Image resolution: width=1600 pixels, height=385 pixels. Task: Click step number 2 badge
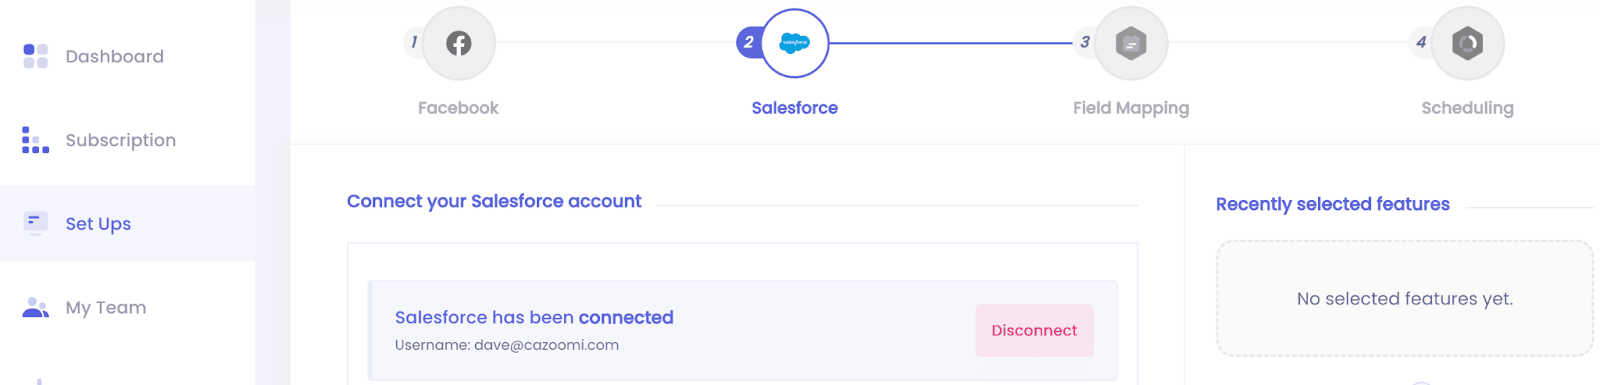749,42
